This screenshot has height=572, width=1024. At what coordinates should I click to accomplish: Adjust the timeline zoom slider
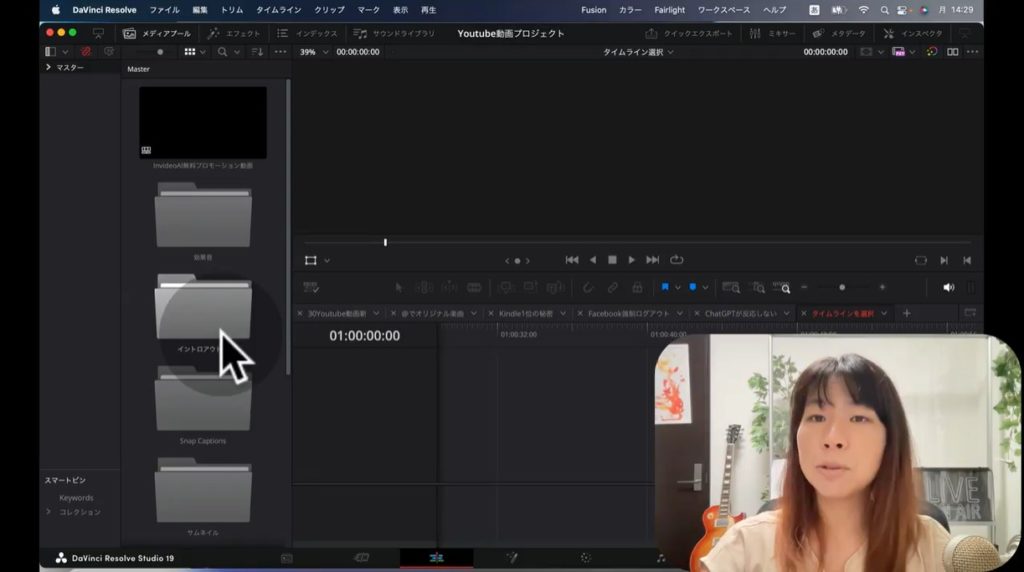pos(842,288)
